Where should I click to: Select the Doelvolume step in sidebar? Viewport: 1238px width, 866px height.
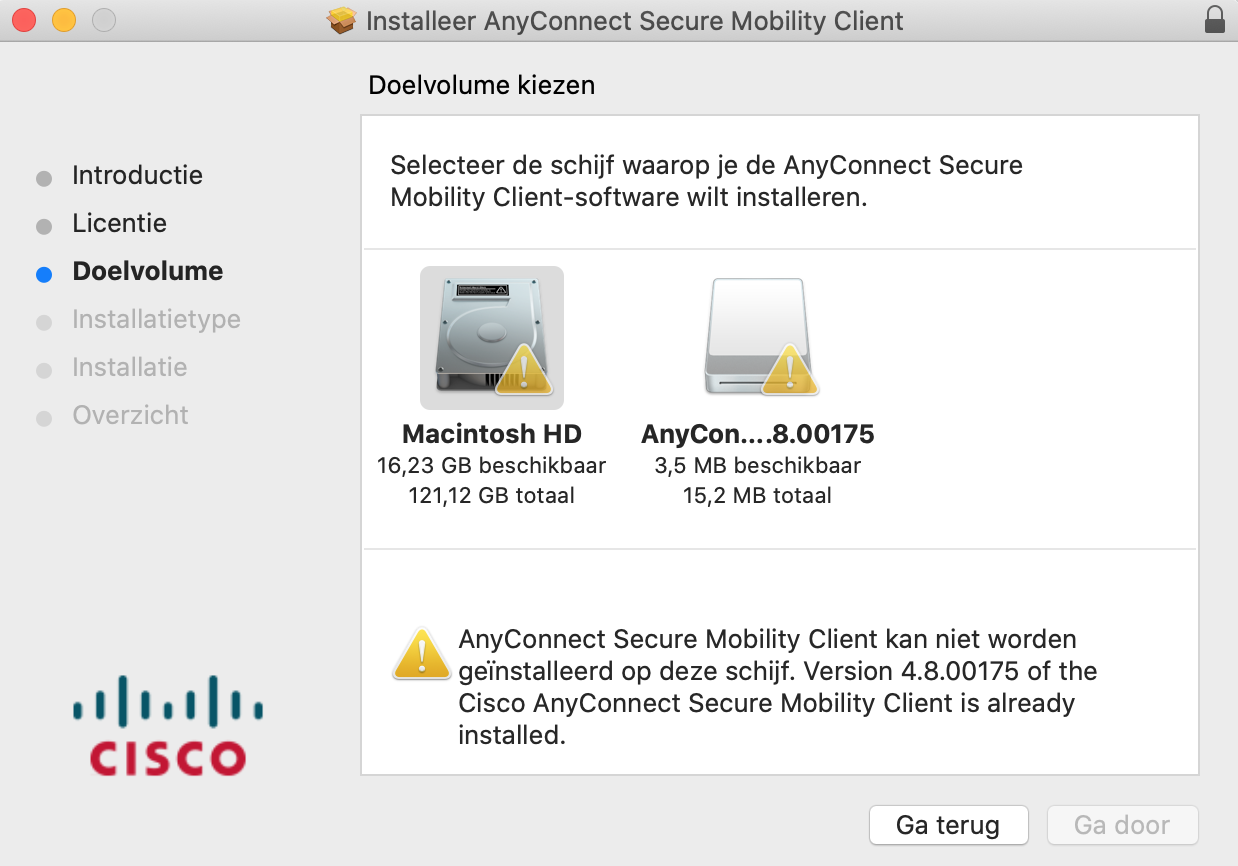point(147,272)
